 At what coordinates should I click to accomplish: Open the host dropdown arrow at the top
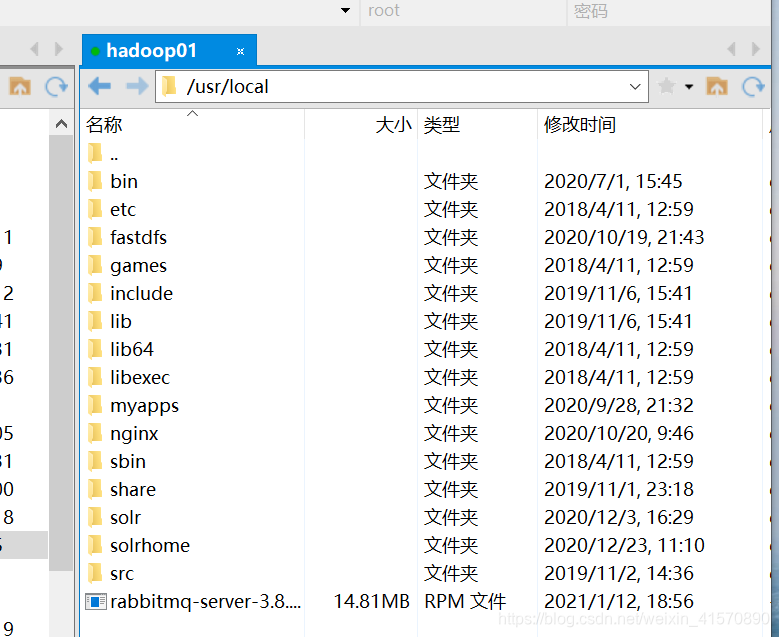point(345,10)
